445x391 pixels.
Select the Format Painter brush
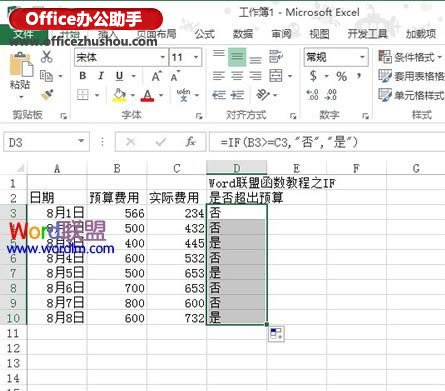[x=47, y=95]
